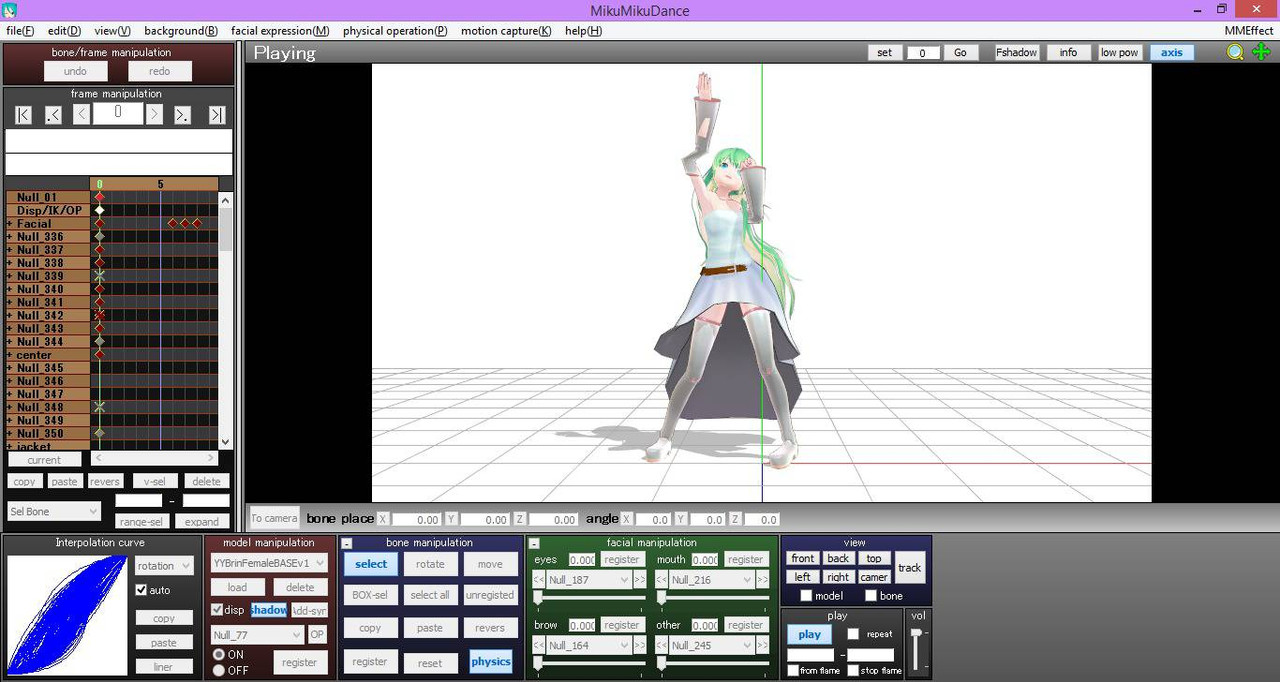Screen dimensions: 1280x682
Task: Expand the Facial track row
Action: click(10, 224)
